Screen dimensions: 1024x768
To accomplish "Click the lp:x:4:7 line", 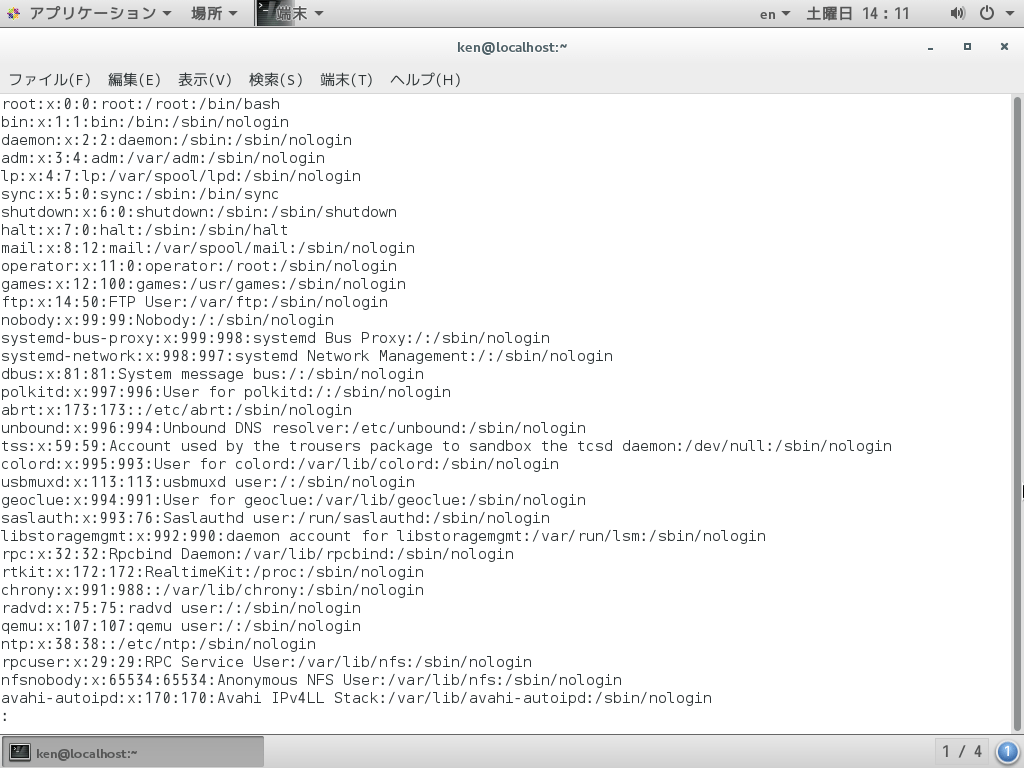I will click(x=181, y=176).
